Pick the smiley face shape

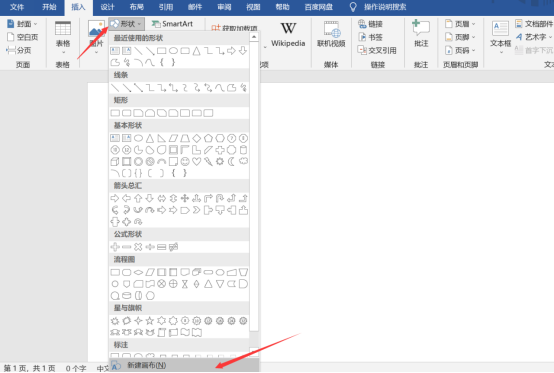(185, 161)
